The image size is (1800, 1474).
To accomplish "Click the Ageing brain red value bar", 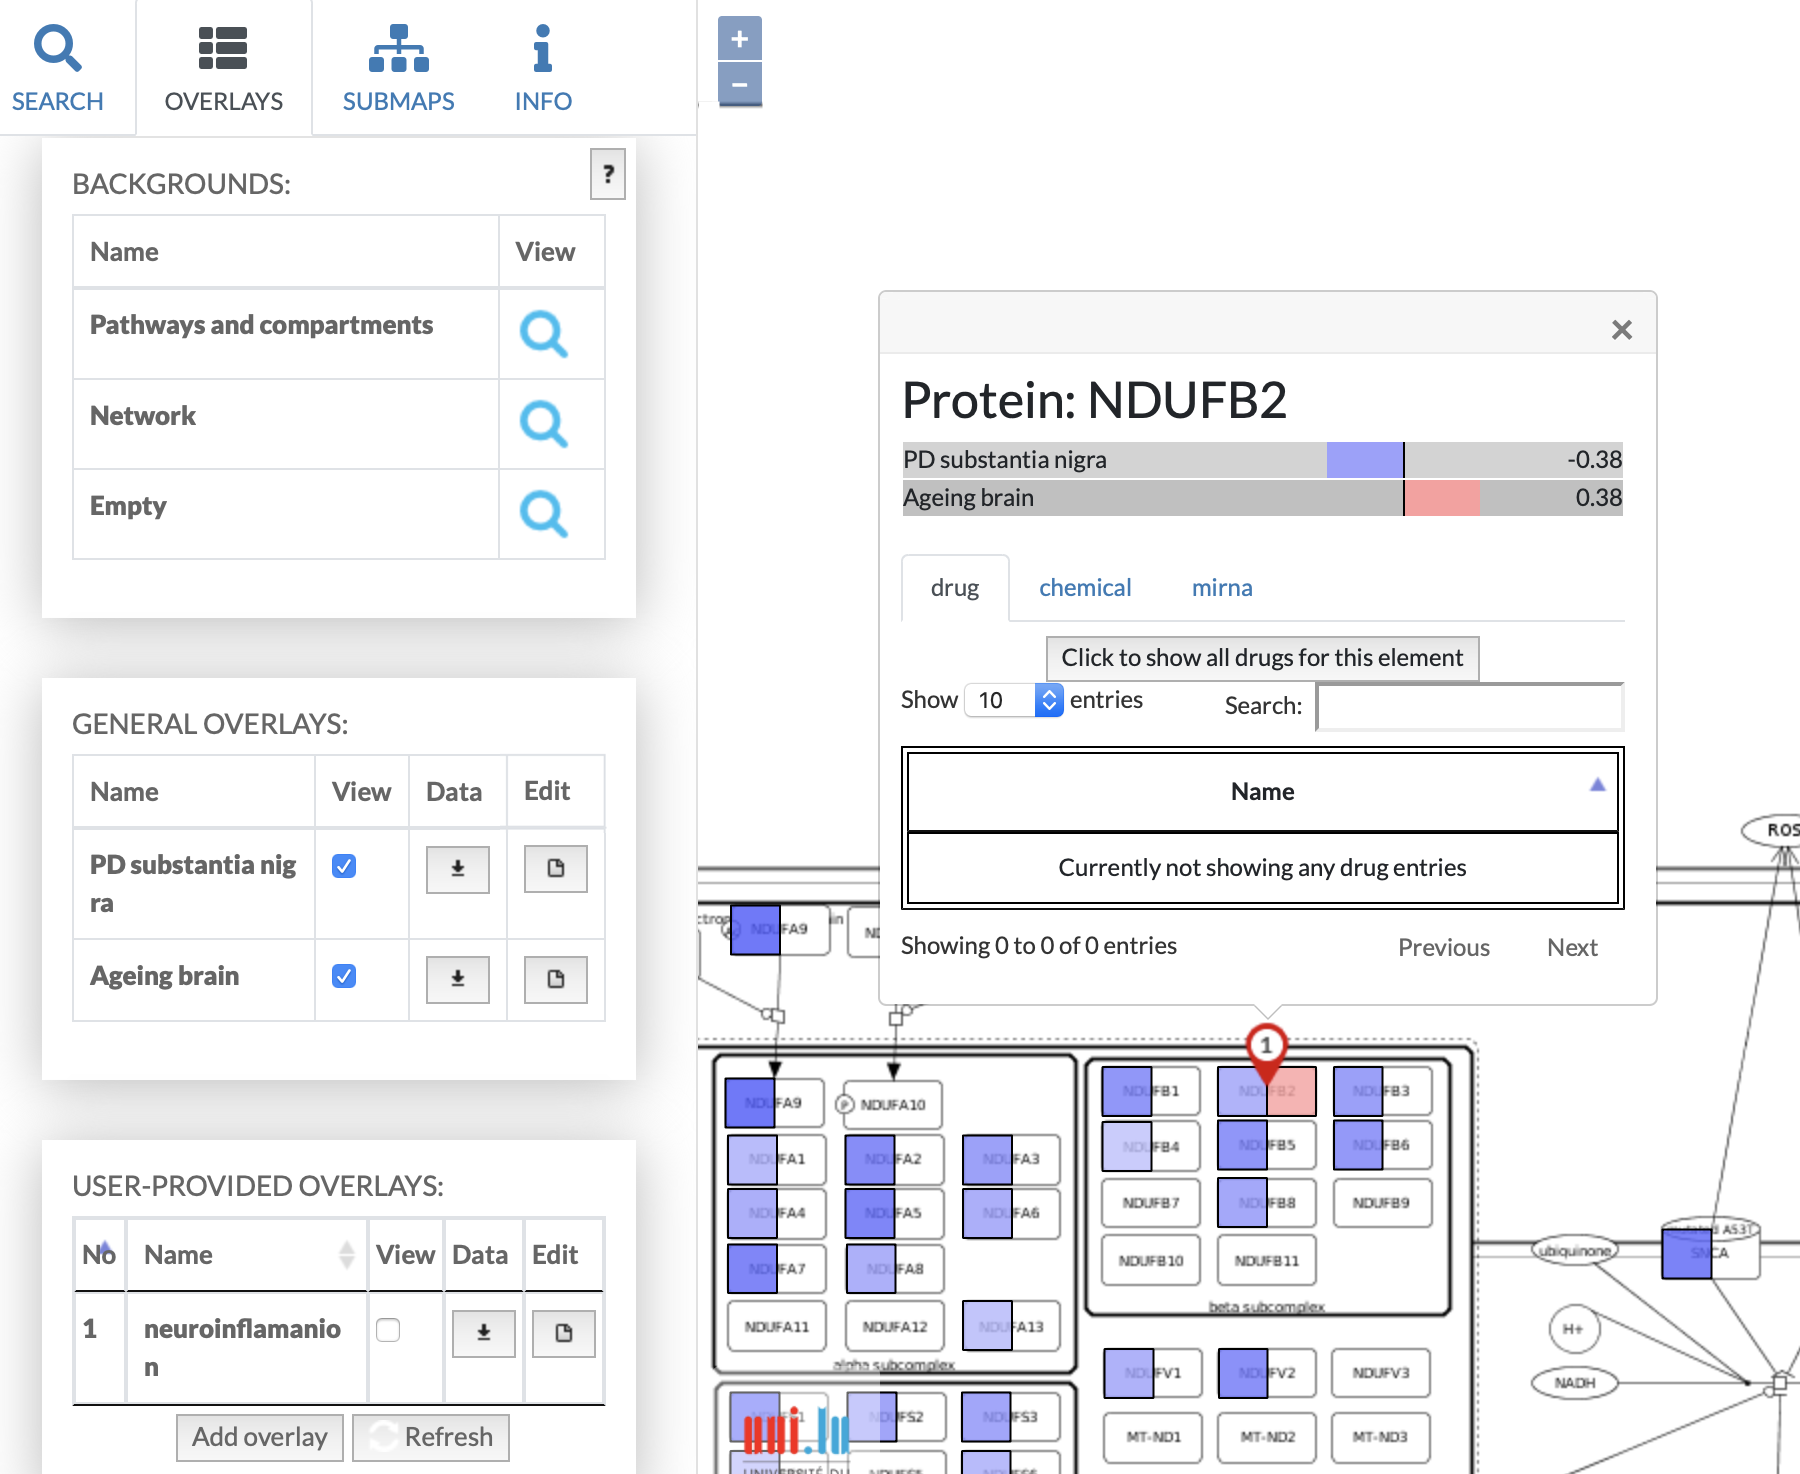I will pyautogui.click(x=1441, y=498).
